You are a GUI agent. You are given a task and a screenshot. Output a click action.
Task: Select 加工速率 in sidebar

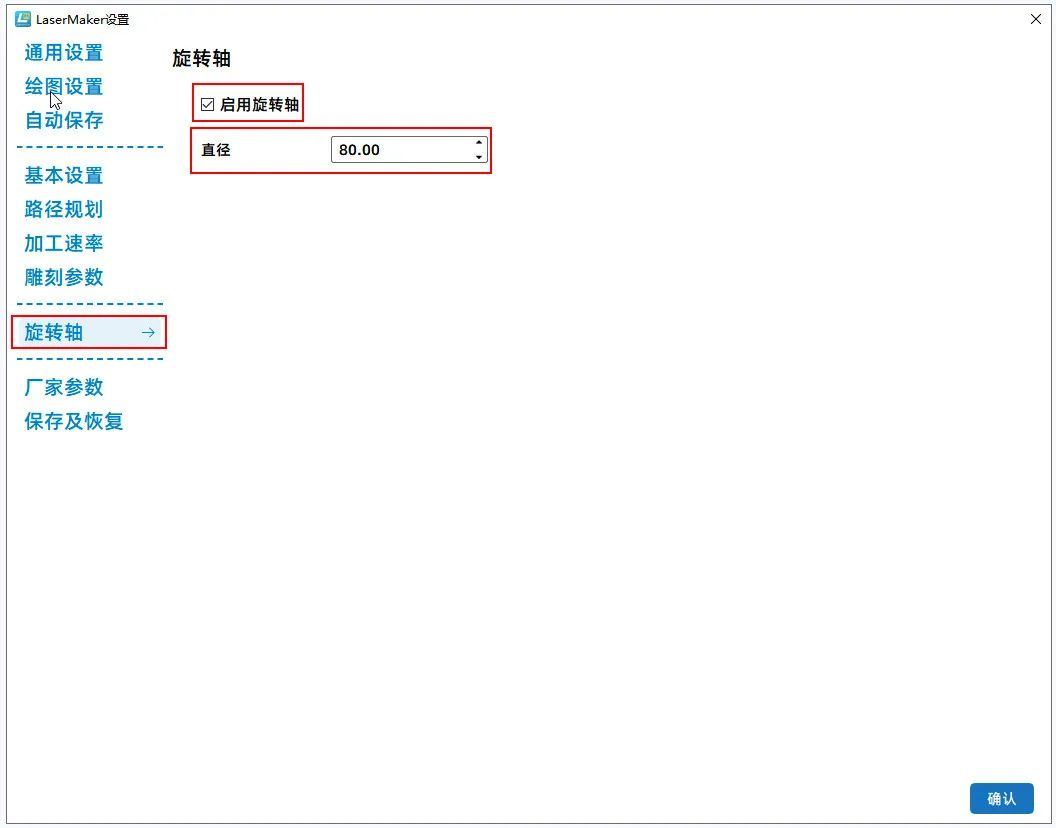click(64, 244)
